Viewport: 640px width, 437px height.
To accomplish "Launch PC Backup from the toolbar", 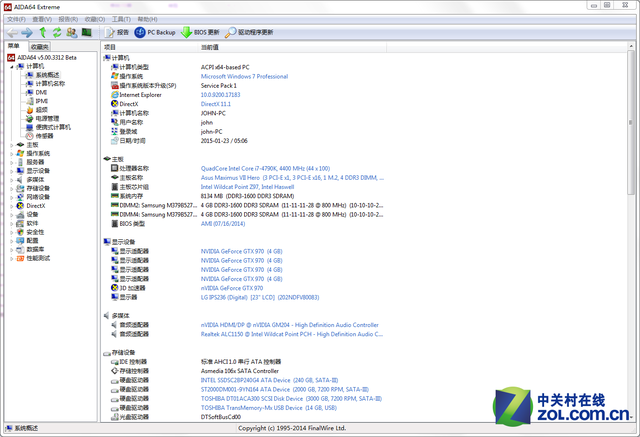I will coord(155,32).
